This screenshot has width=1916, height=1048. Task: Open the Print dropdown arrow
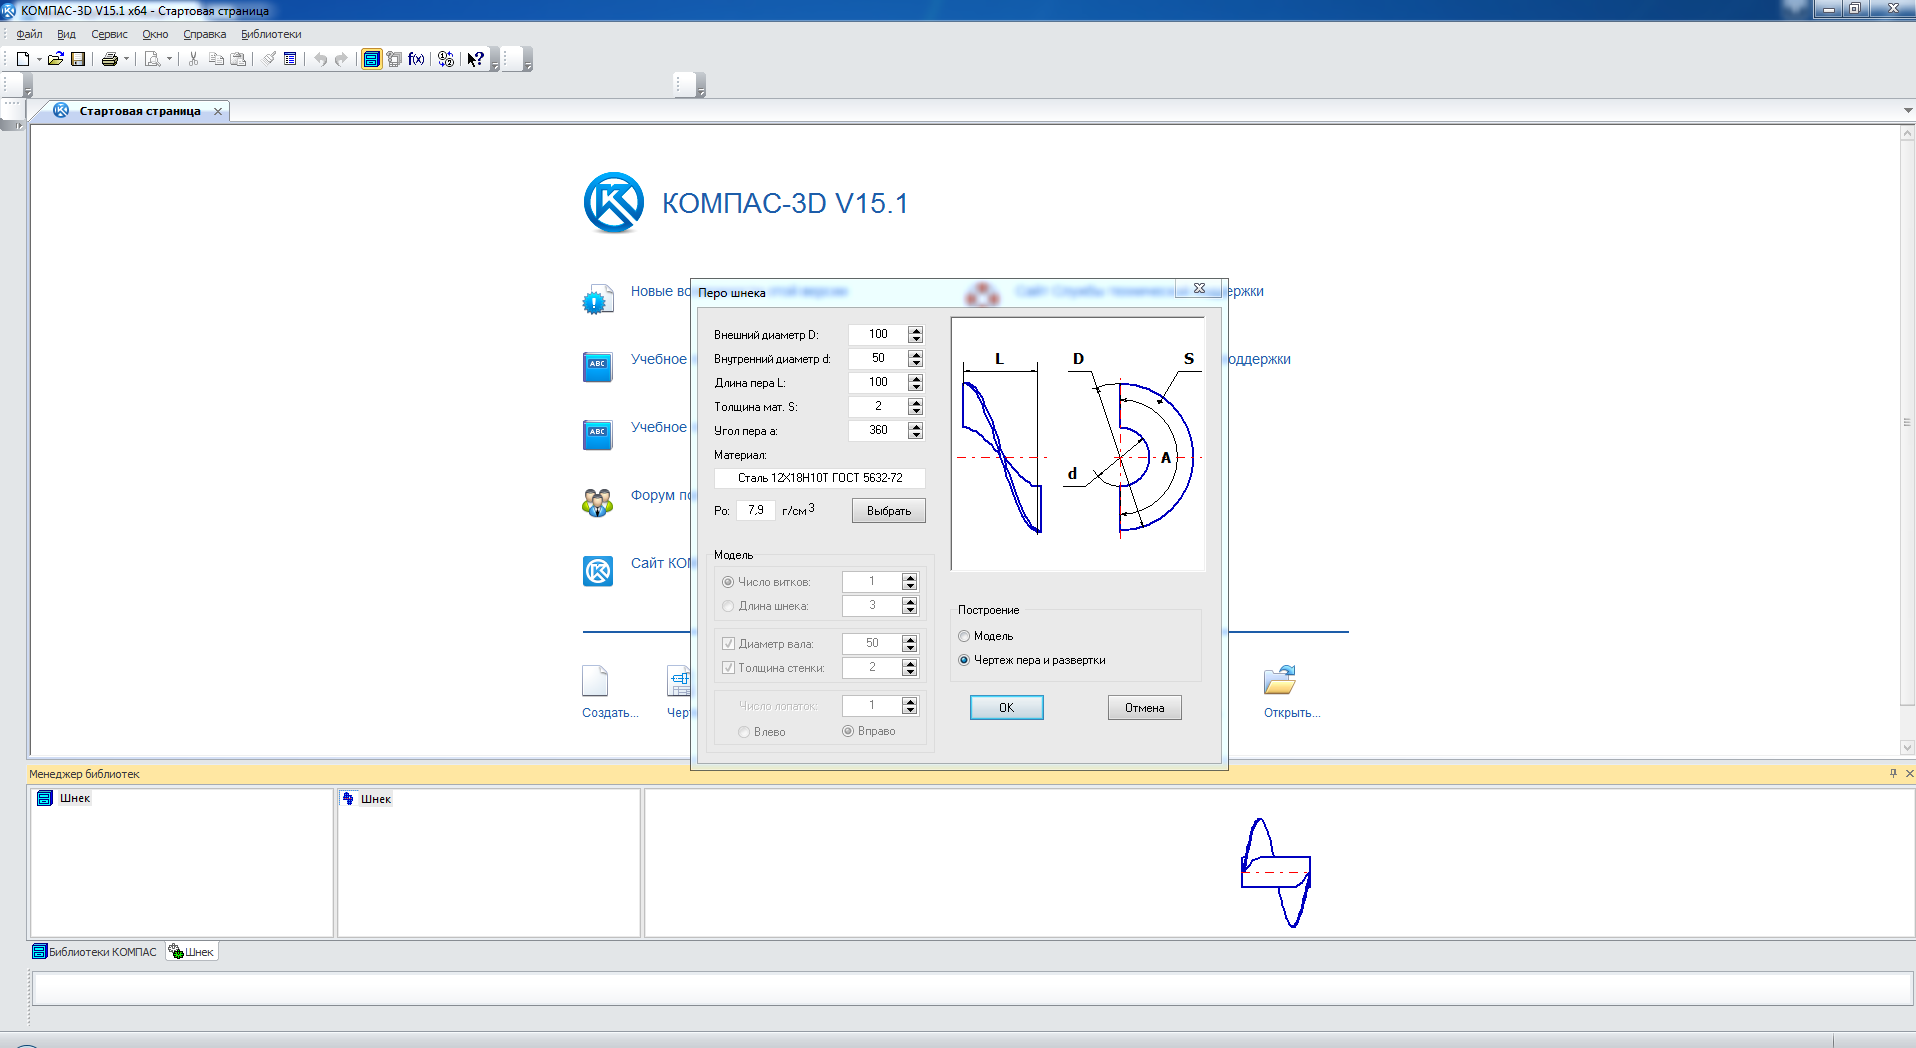(127, 59)
